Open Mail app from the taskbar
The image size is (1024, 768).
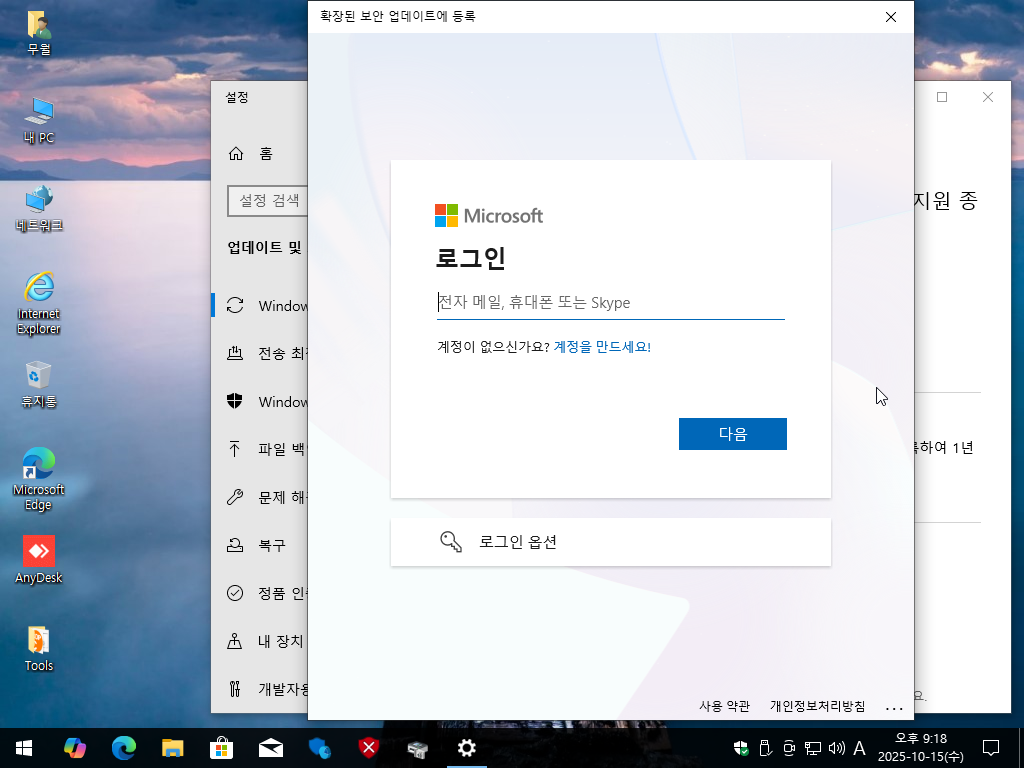pyautogui.click(x=270, y=748)
